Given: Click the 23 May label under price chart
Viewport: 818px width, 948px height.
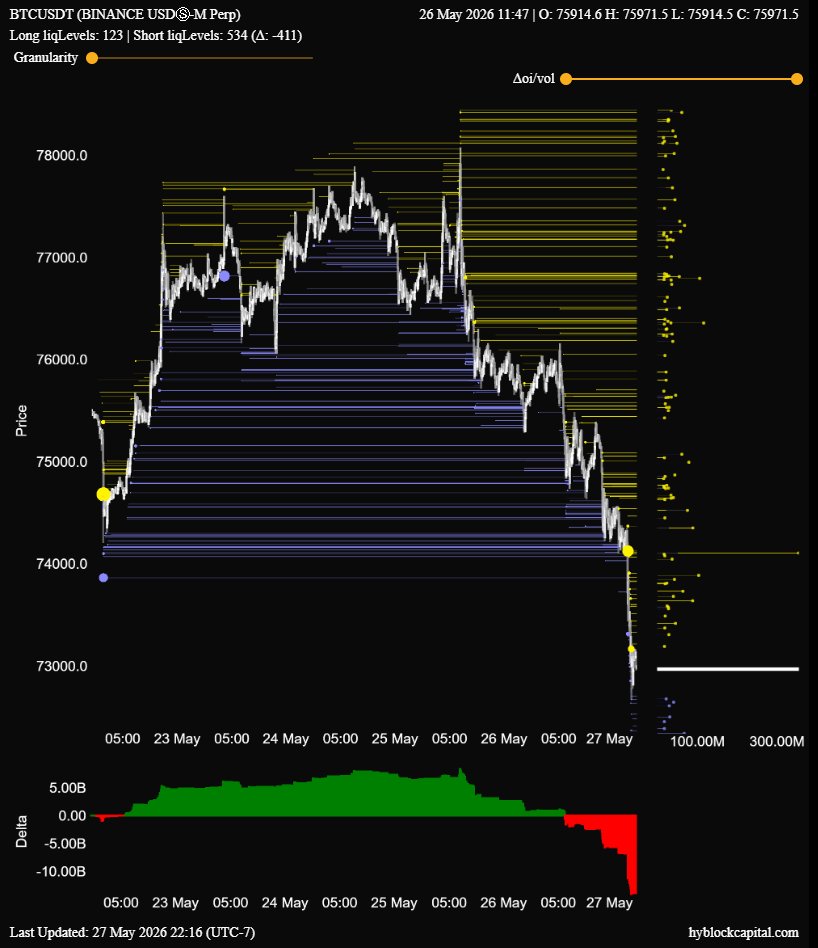Looking at the screenshot, I should pyautogui.click(x=177, y=739).
